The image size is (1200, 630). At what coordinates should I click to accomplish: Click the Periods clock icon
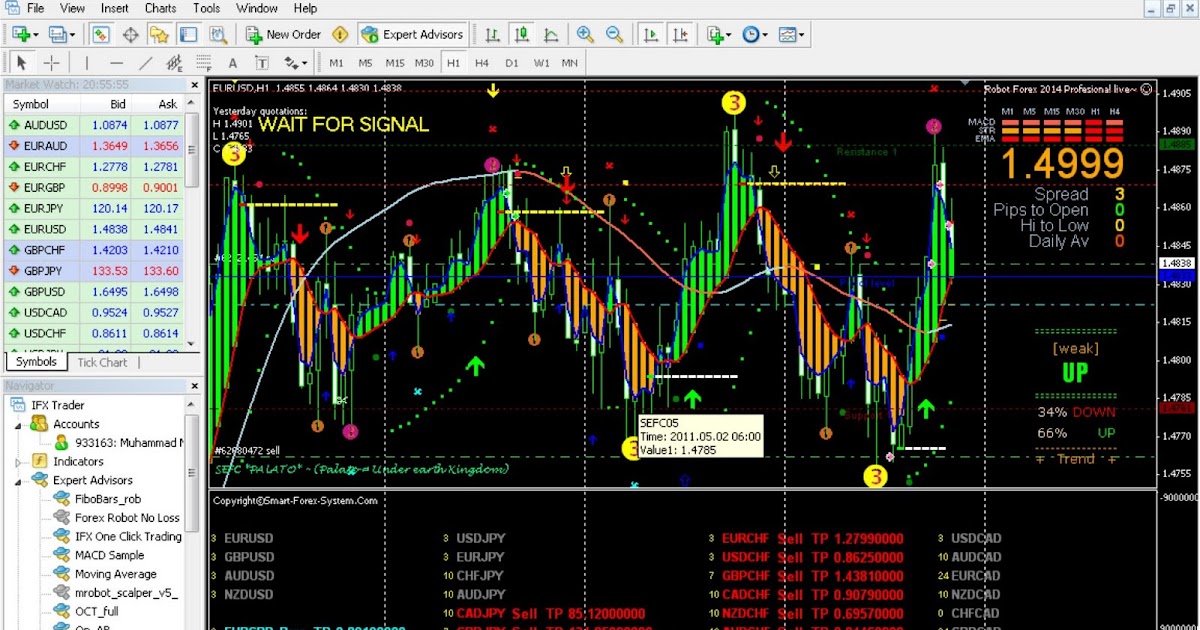click(x=751, y=35)
